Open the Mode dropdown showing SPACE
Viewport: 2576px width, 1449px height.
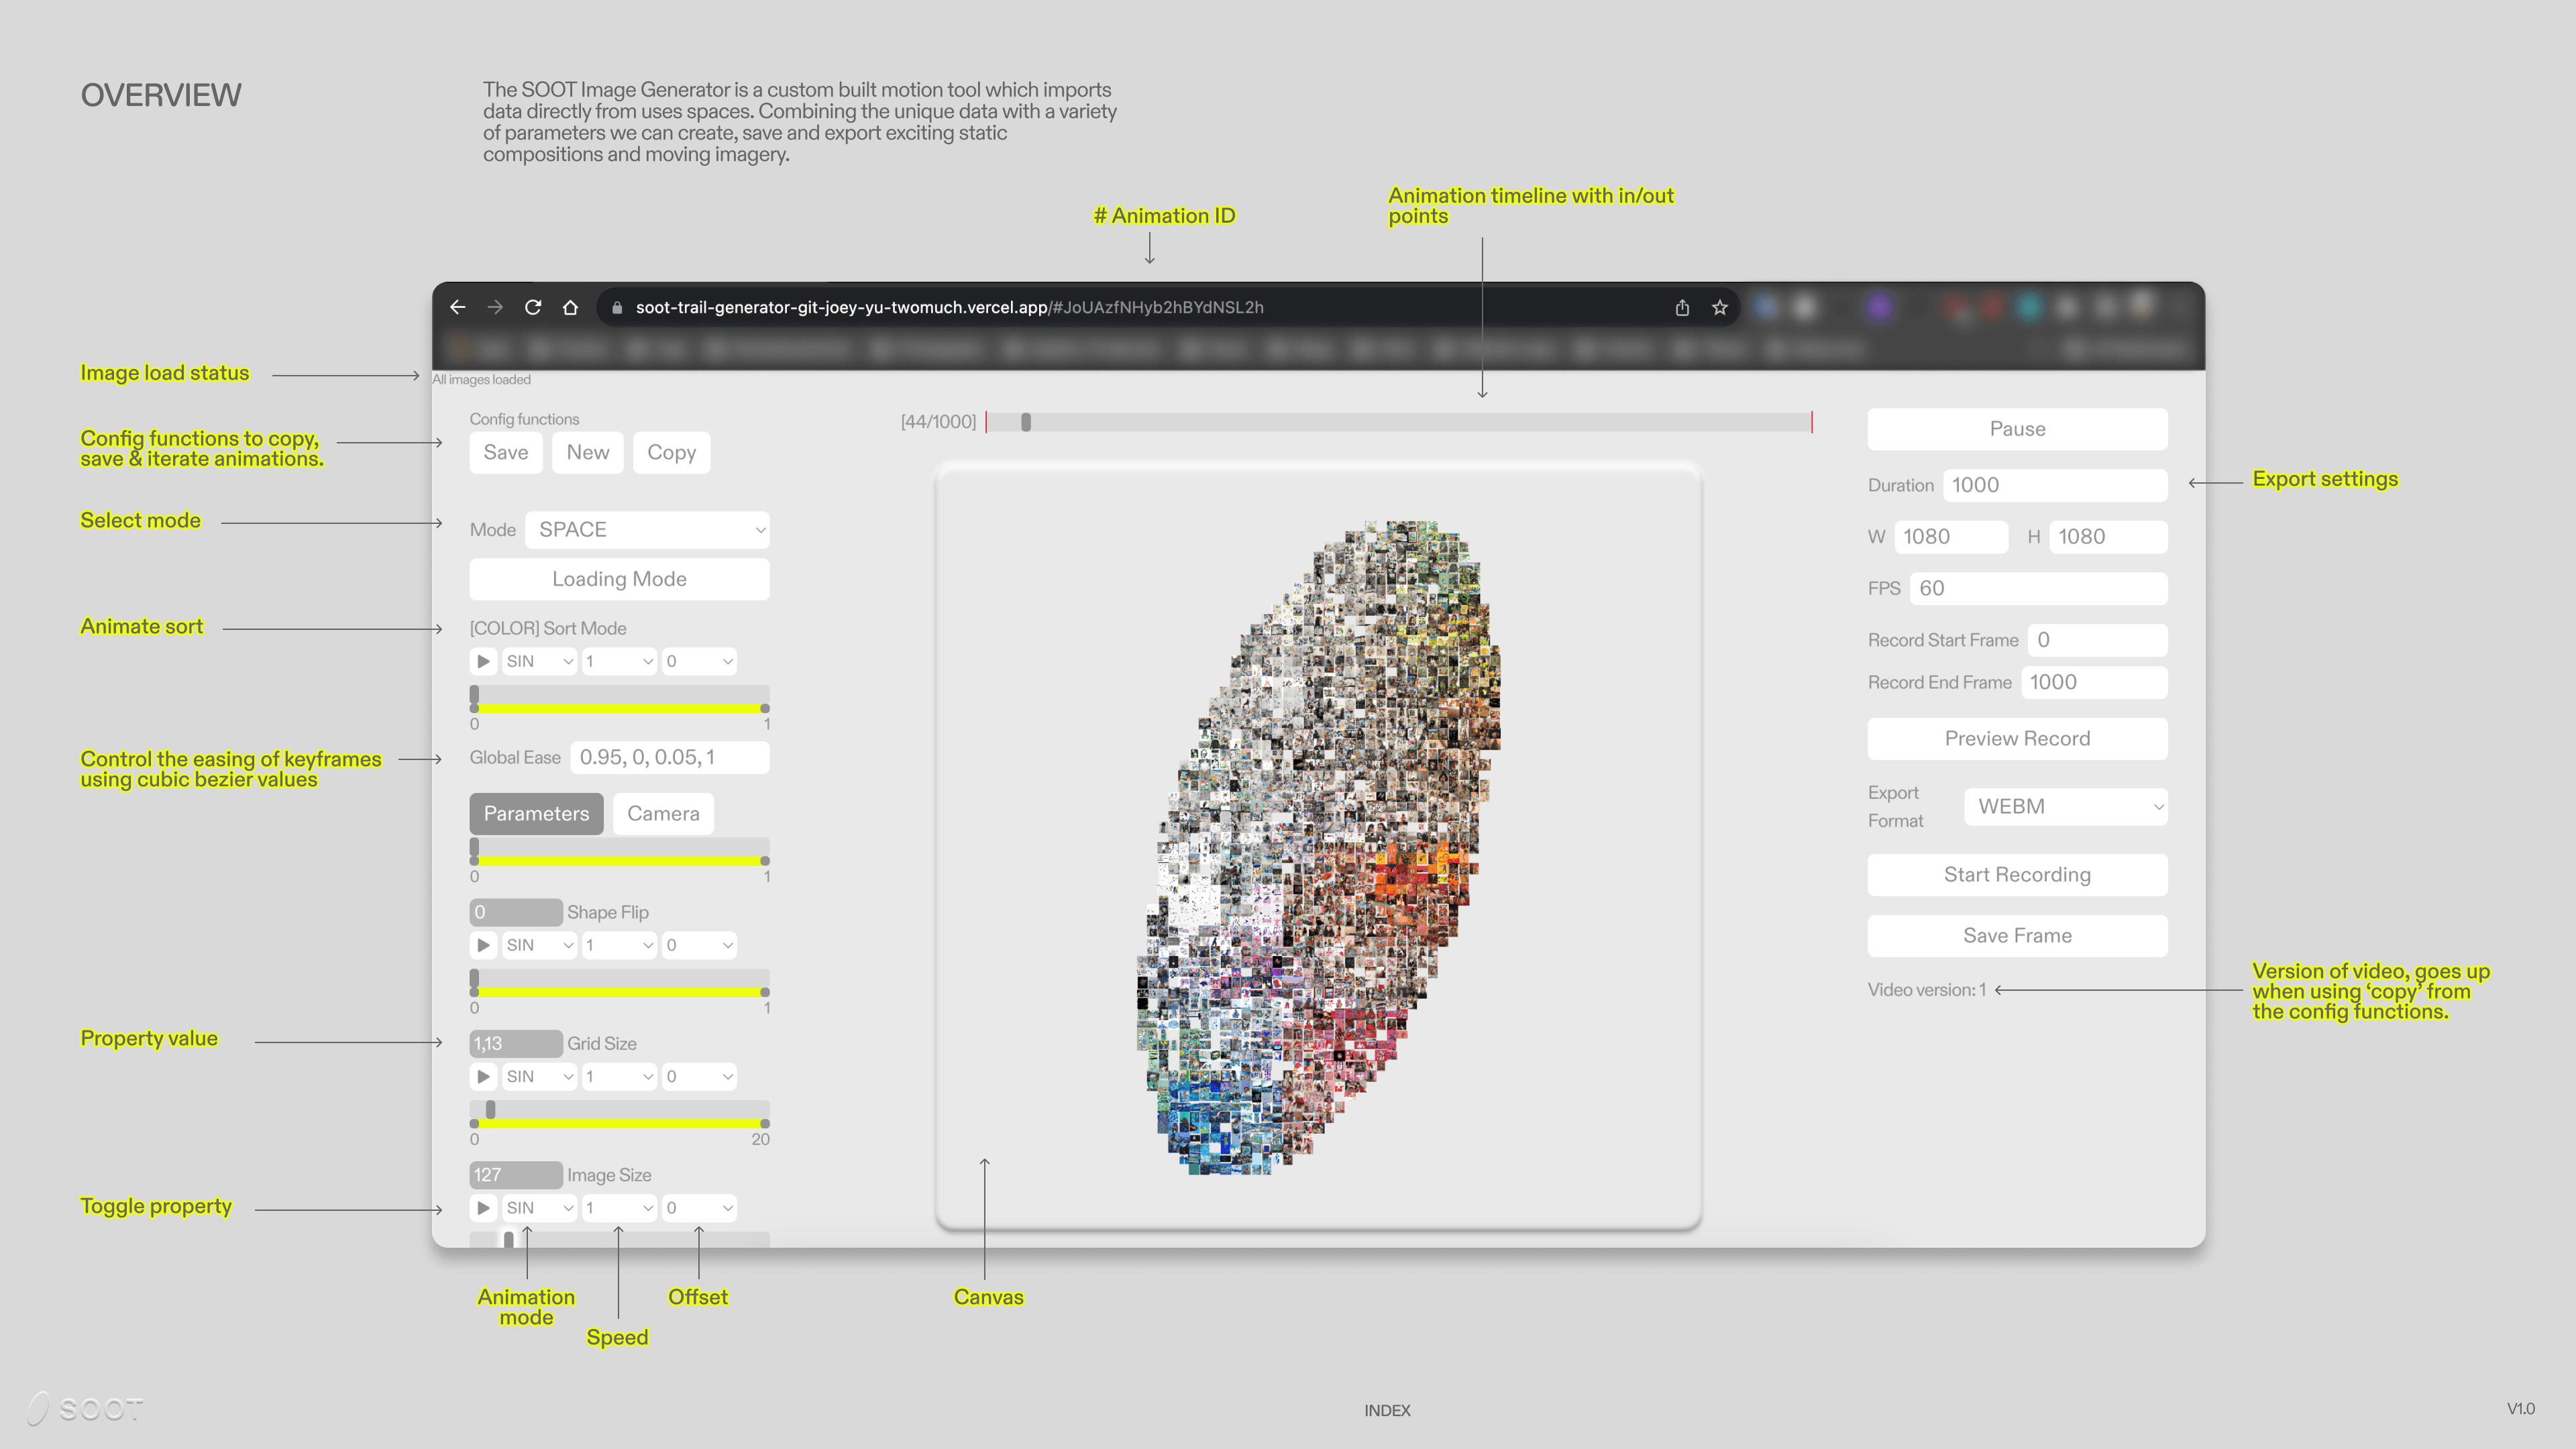(647, 530)
